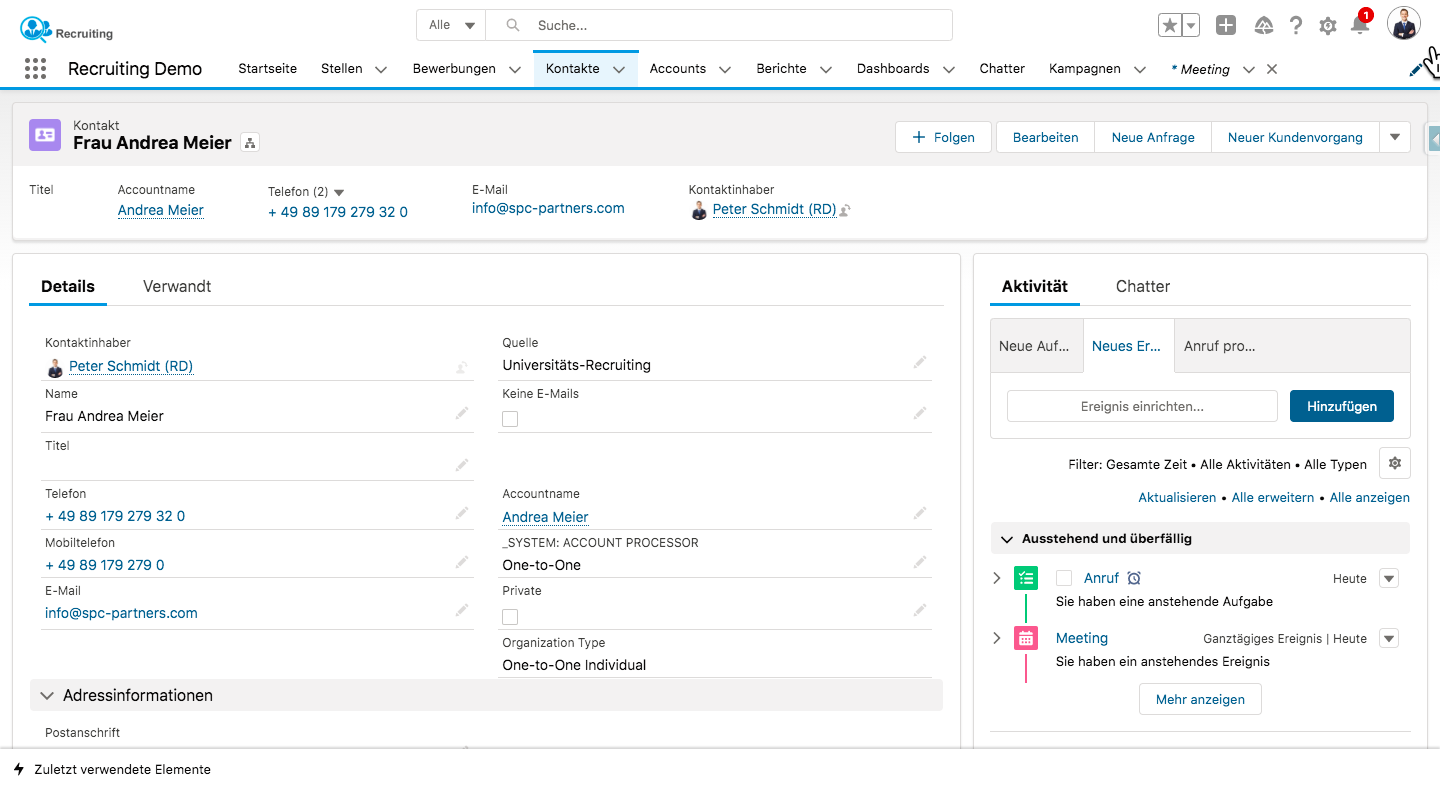Open Setup gear in header
1440x789 pixels.
(x=1328, y=27)
